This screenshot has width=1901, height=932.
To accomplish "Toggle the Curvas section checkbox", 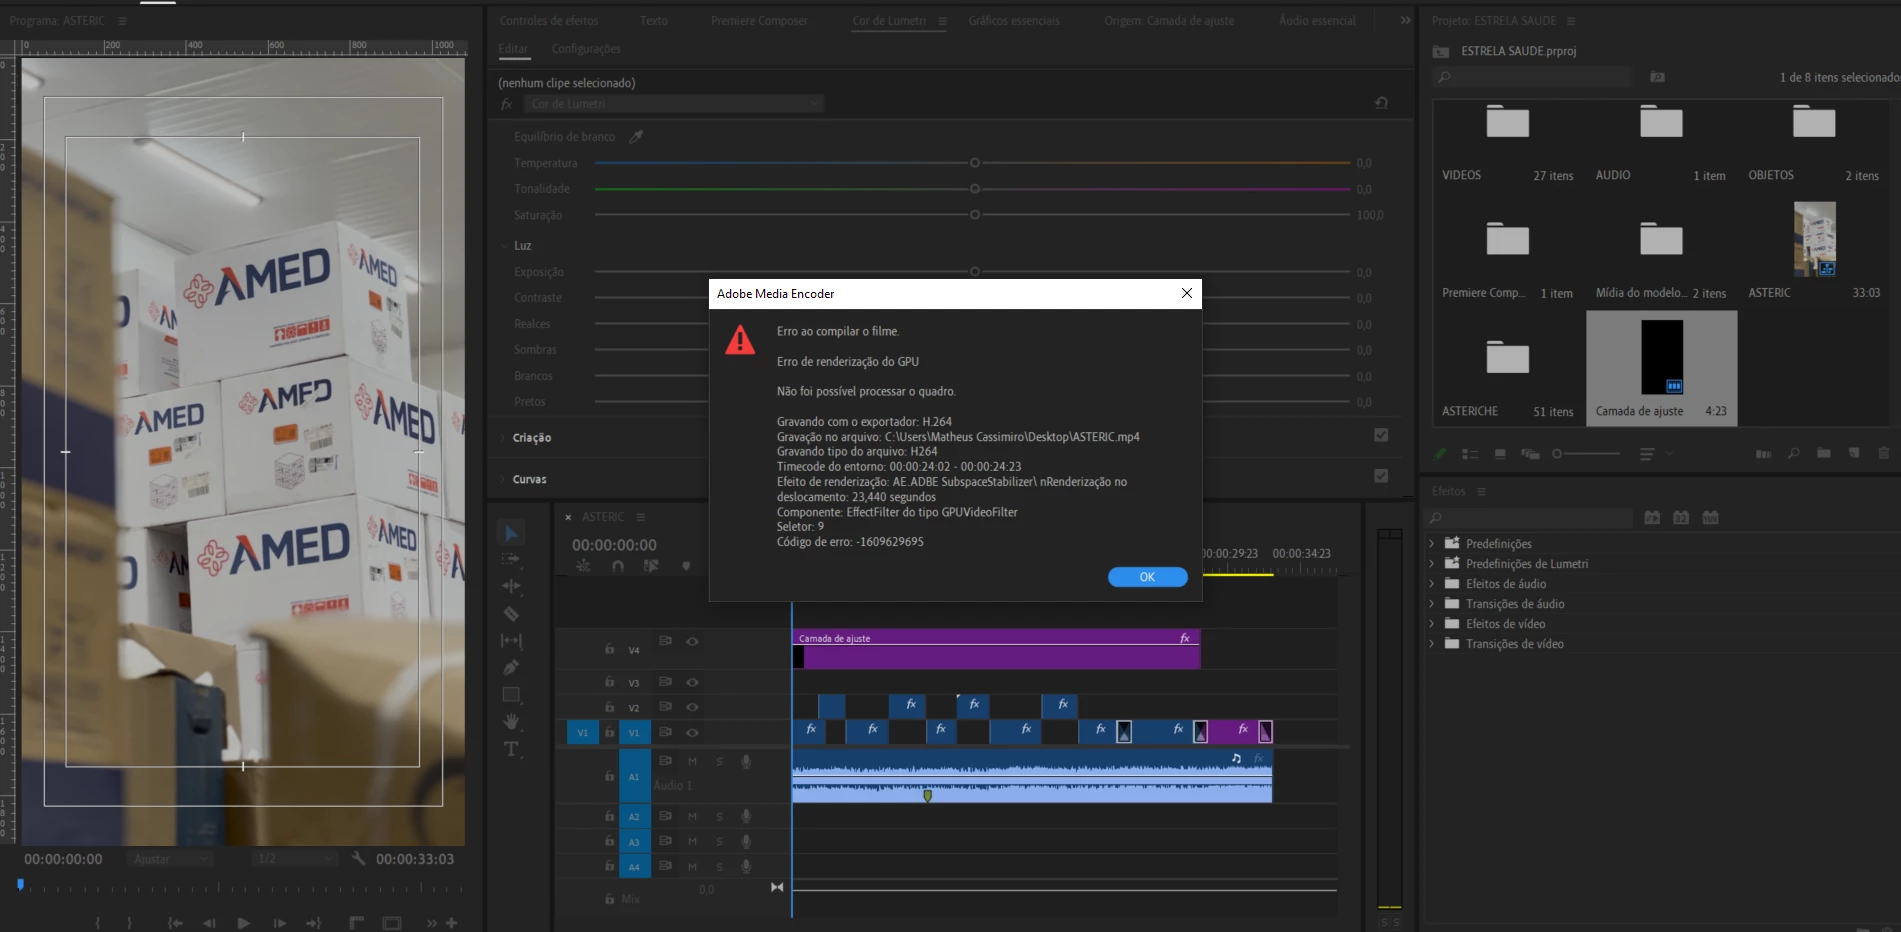I will [x=1381, y=476].
